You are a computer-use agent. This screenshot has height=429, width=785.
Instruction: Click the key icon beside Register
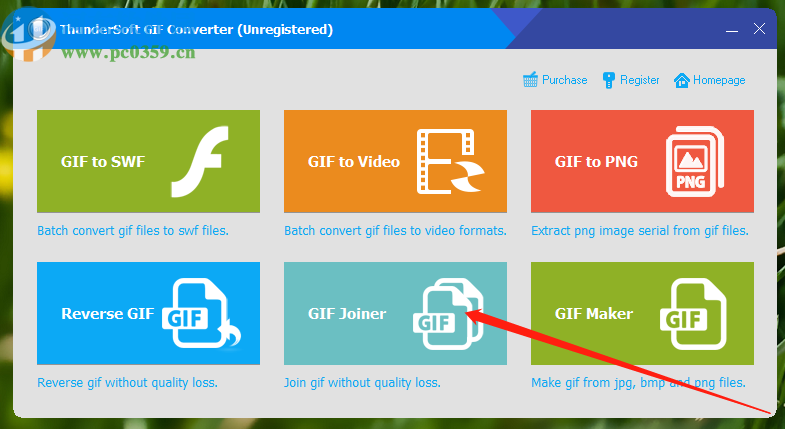click(608, 80)
